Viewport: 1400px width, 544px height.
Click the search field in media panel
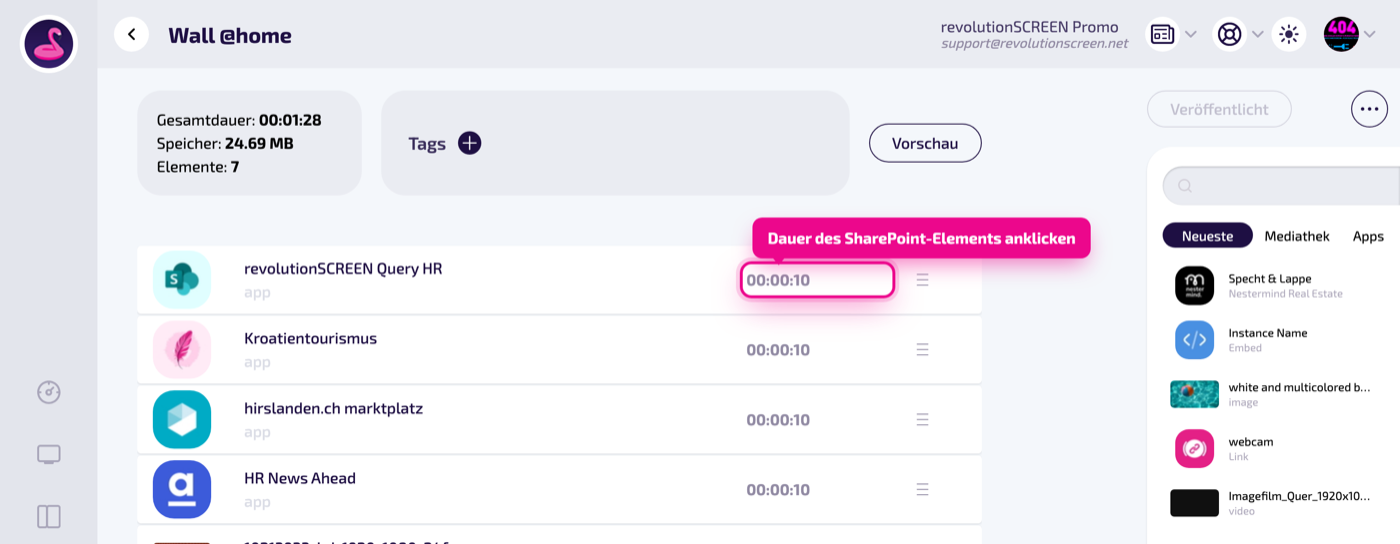pos(1281,186)
